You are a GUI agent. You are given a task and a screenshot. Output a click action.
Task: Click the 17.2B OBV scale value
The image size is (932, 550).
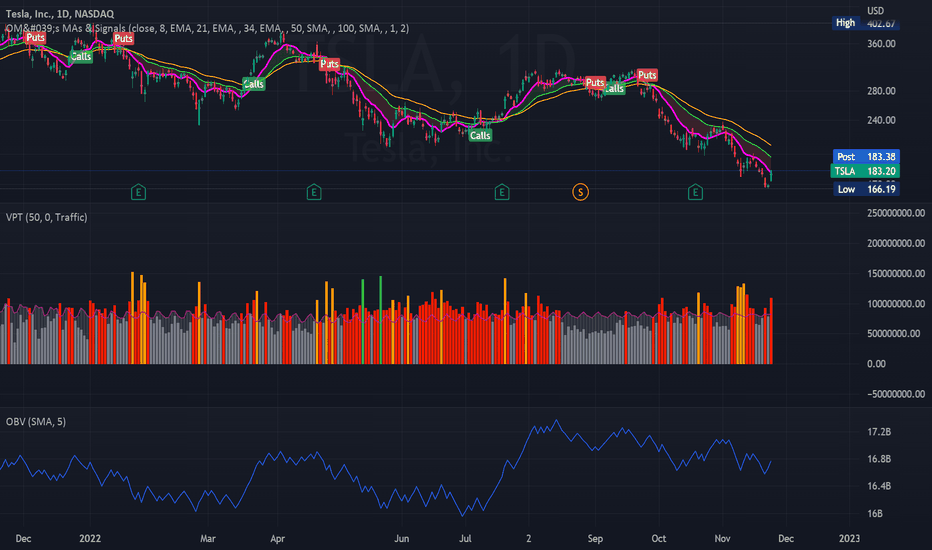coord(879,432)
